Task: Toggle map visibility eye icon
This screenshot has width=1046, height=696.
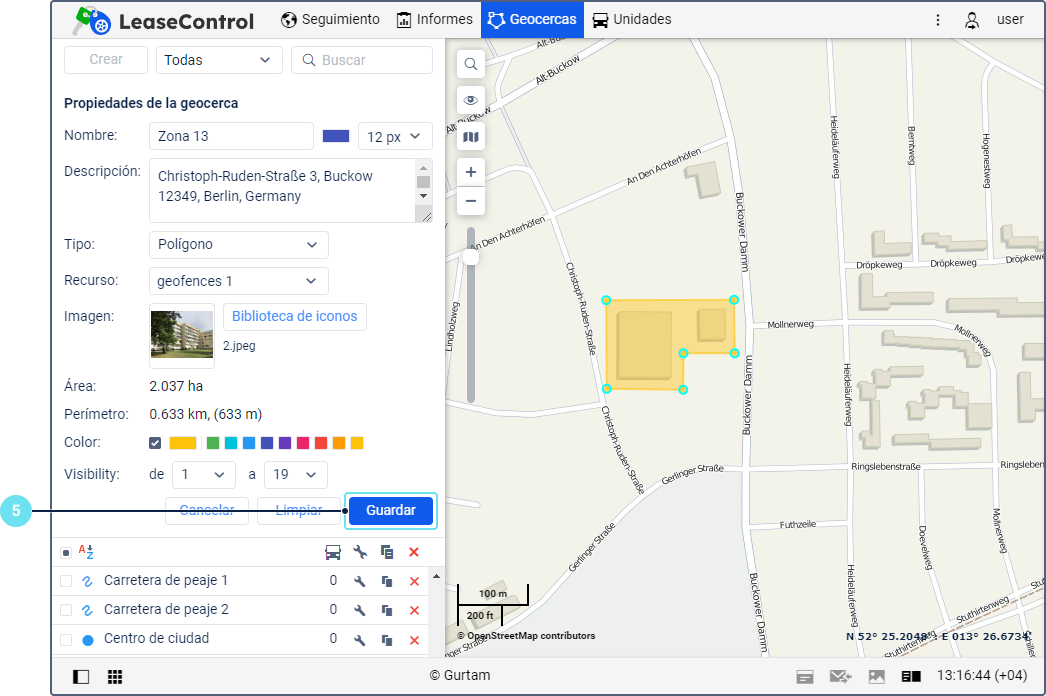Action: 470,101
